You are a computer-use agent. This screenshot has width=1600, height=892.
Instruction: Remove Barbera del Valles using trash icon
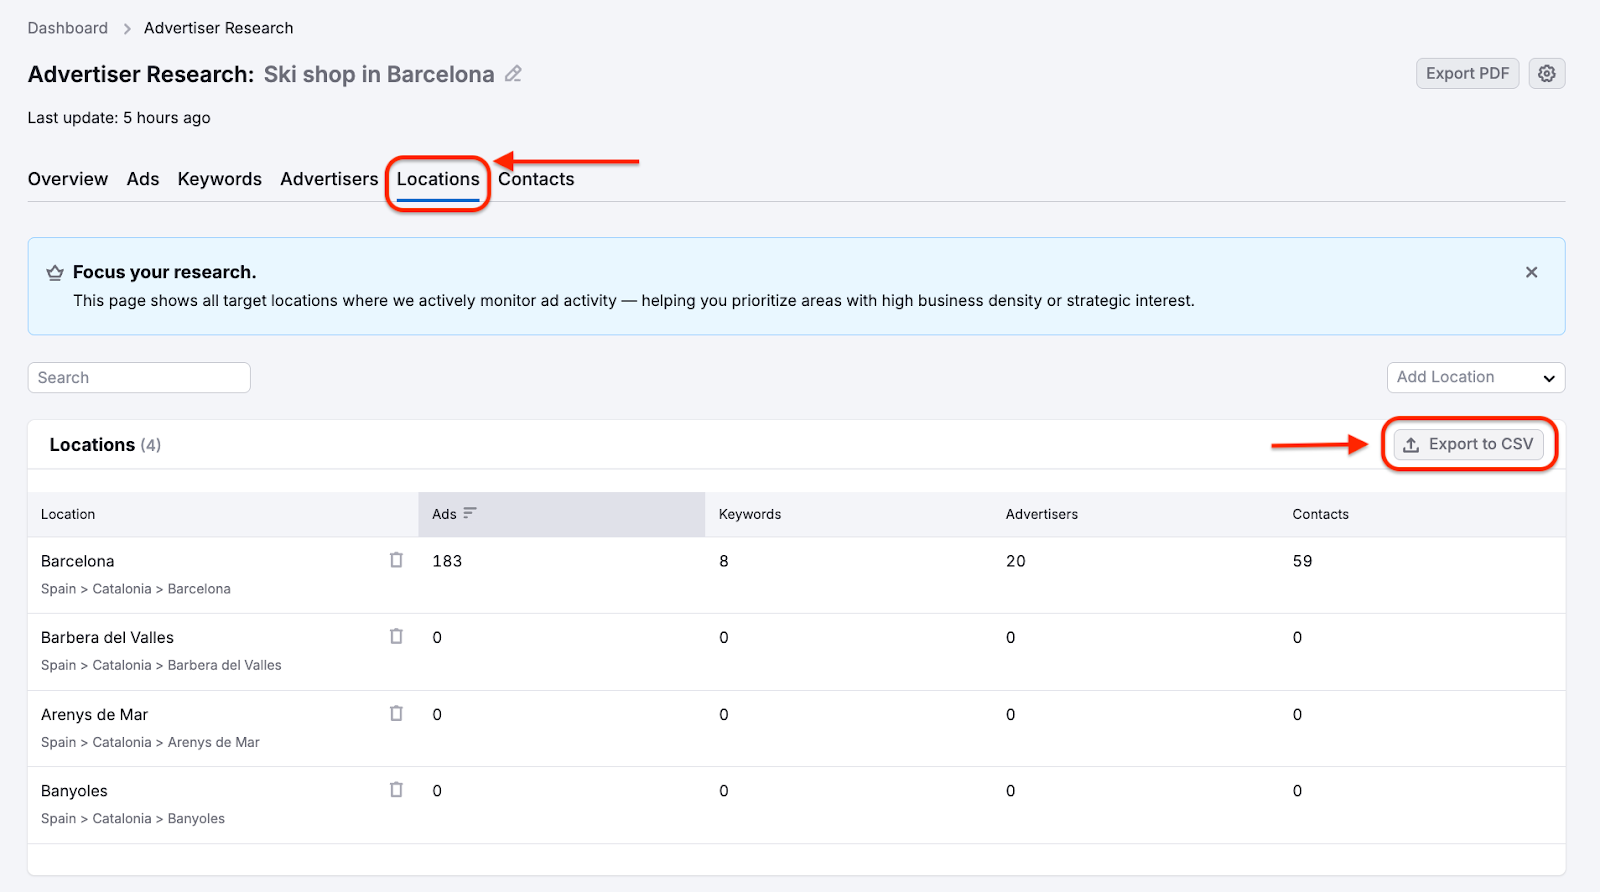[x=396, y=636]
